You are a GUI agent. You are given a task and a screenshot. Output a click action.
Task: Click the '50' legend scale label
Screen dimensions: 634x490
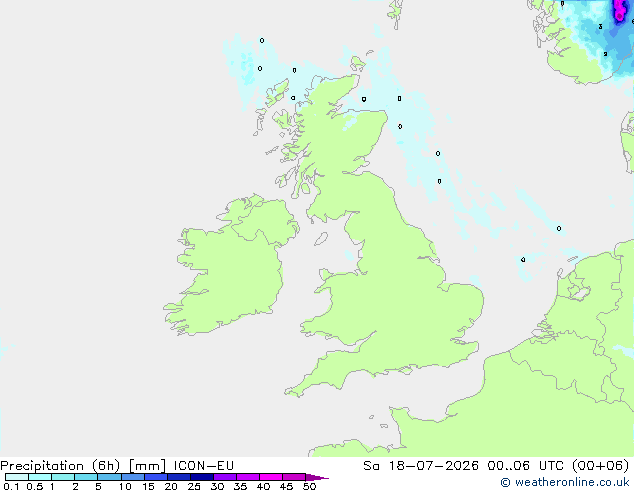click(309, 486)
